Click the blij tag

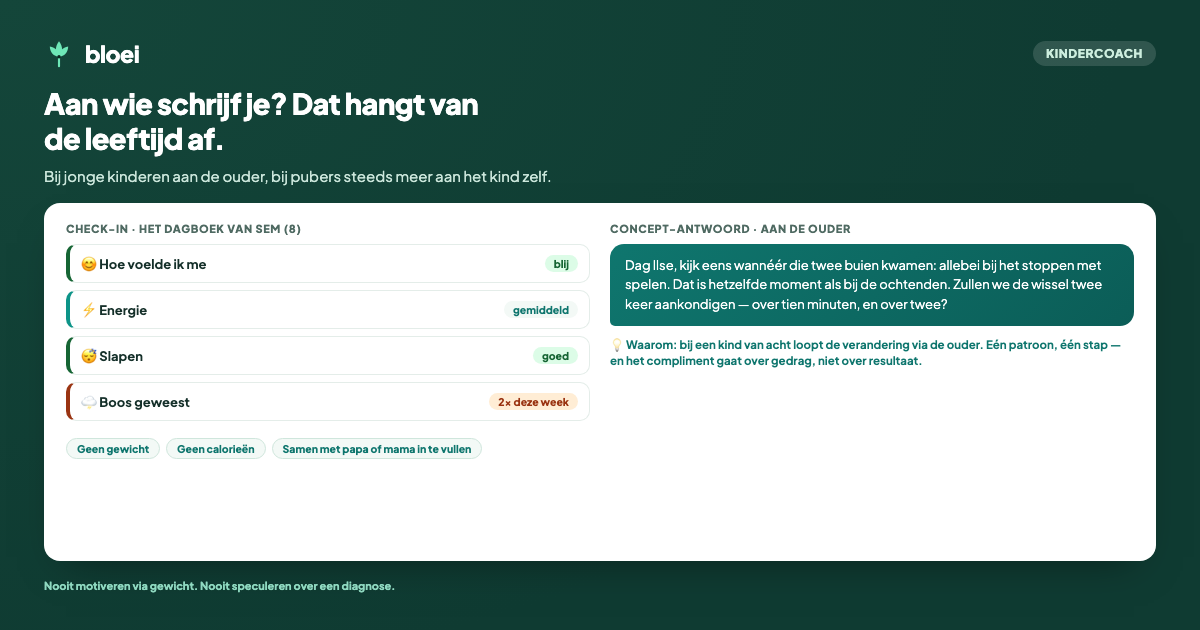click(x=561, y=264)
